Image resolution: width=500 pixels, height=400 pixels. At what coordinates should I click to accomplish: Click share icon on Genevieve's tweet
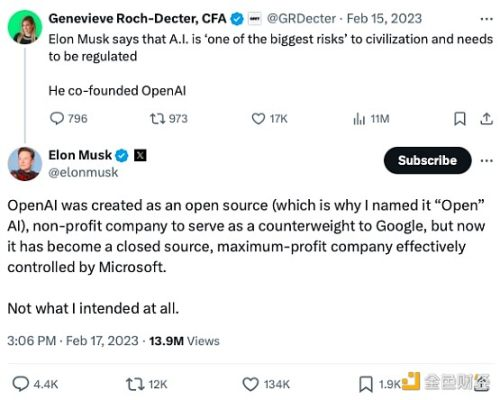pos(487,119)
